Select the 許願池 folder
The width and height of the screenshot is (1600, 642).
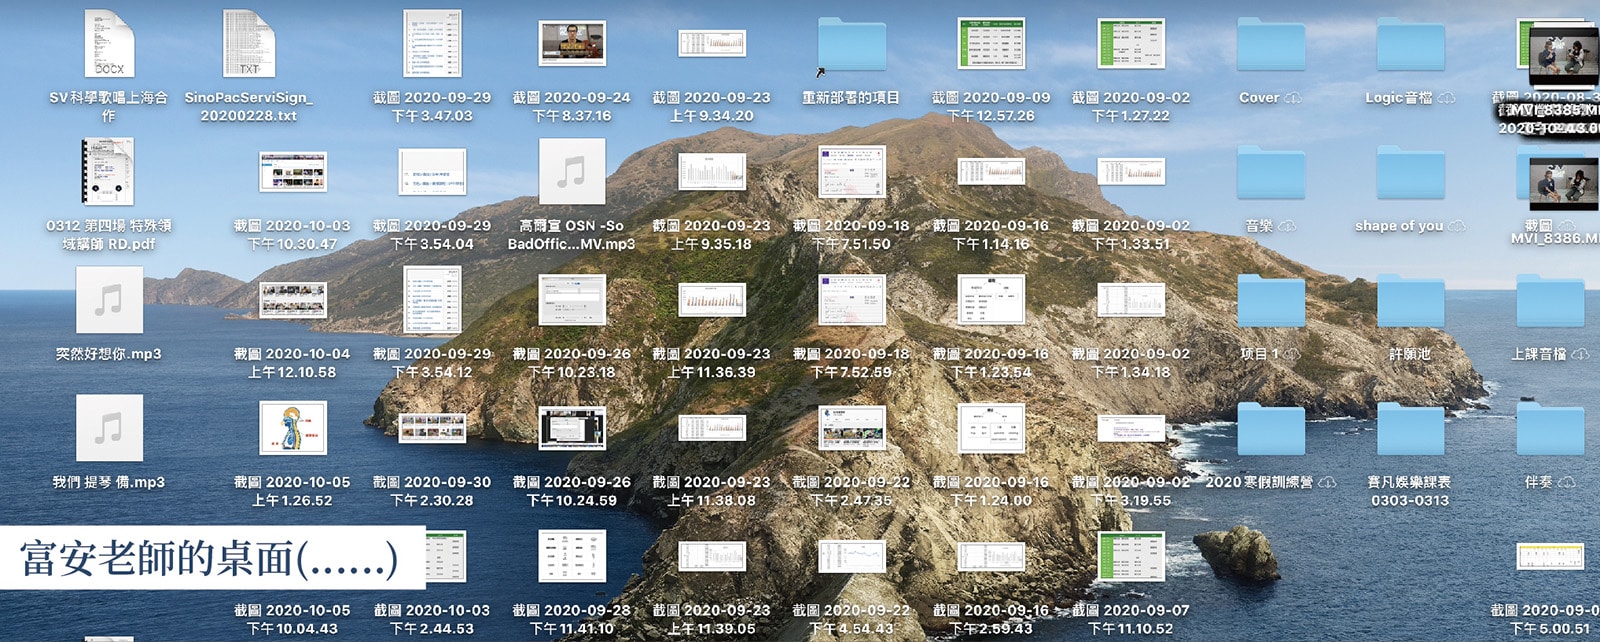pyautogui.click(x=1410, y=300)
